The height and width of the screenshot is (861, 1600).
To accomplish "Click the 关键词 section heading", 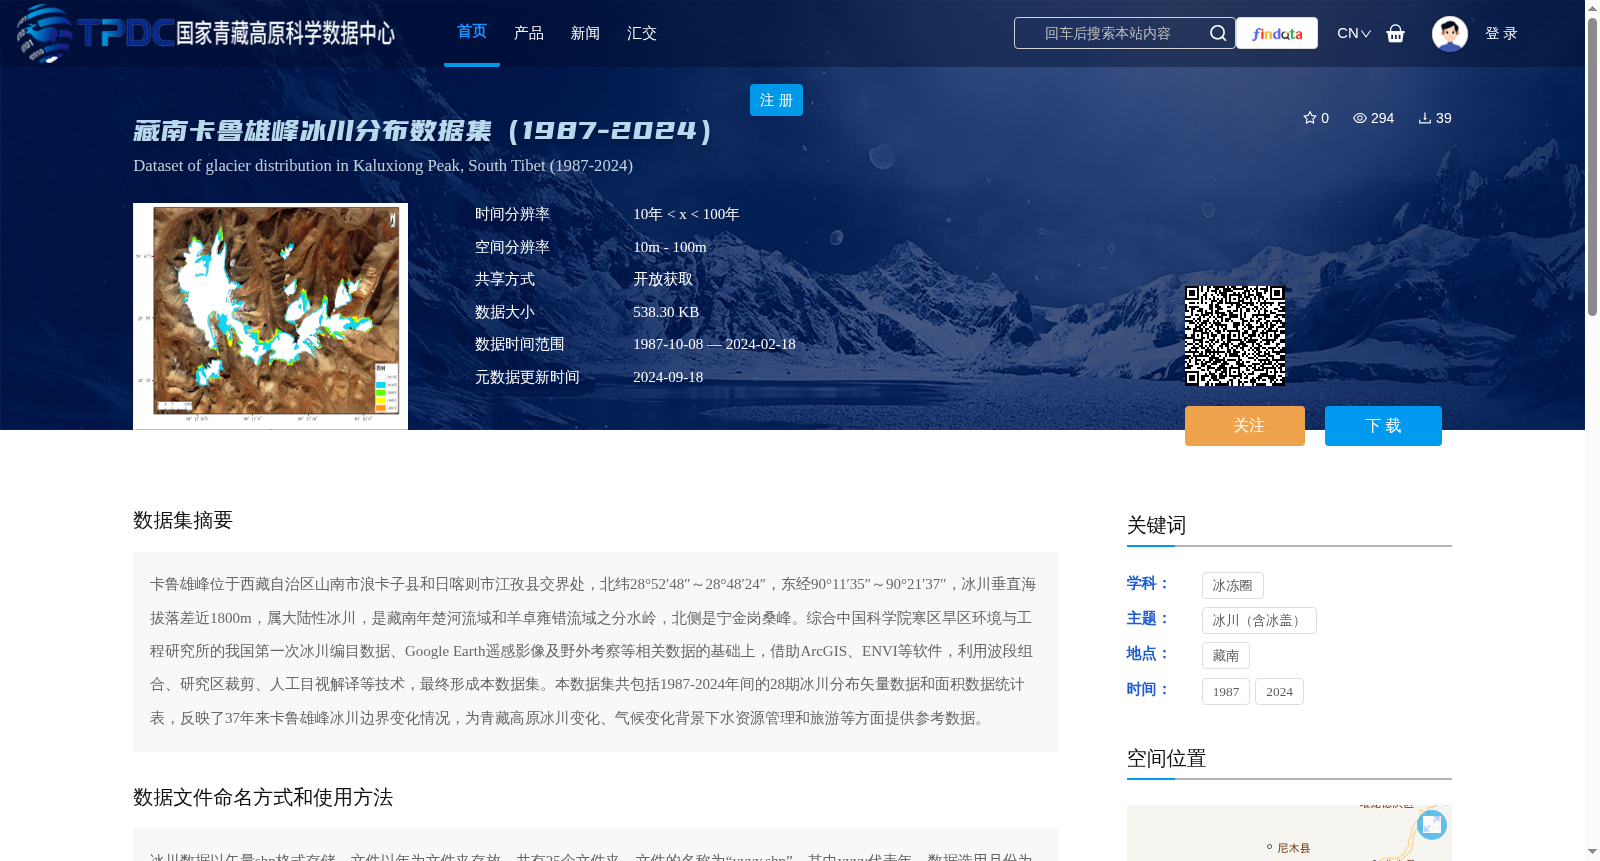I will [x=1156, y=525].
